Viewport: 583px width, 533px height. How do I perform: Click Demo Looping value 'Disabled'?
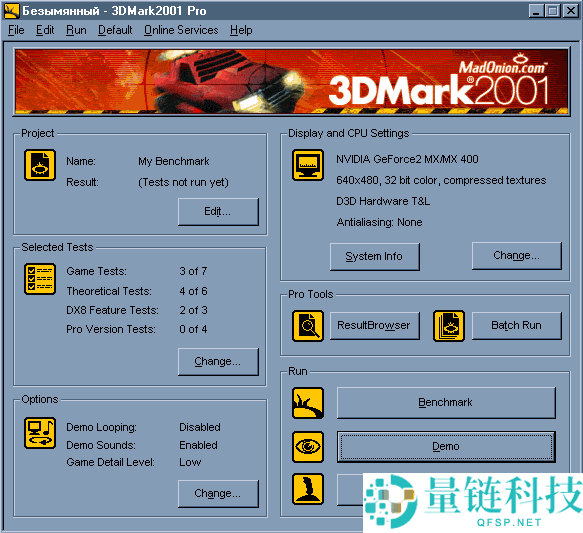tap(200, 427)
